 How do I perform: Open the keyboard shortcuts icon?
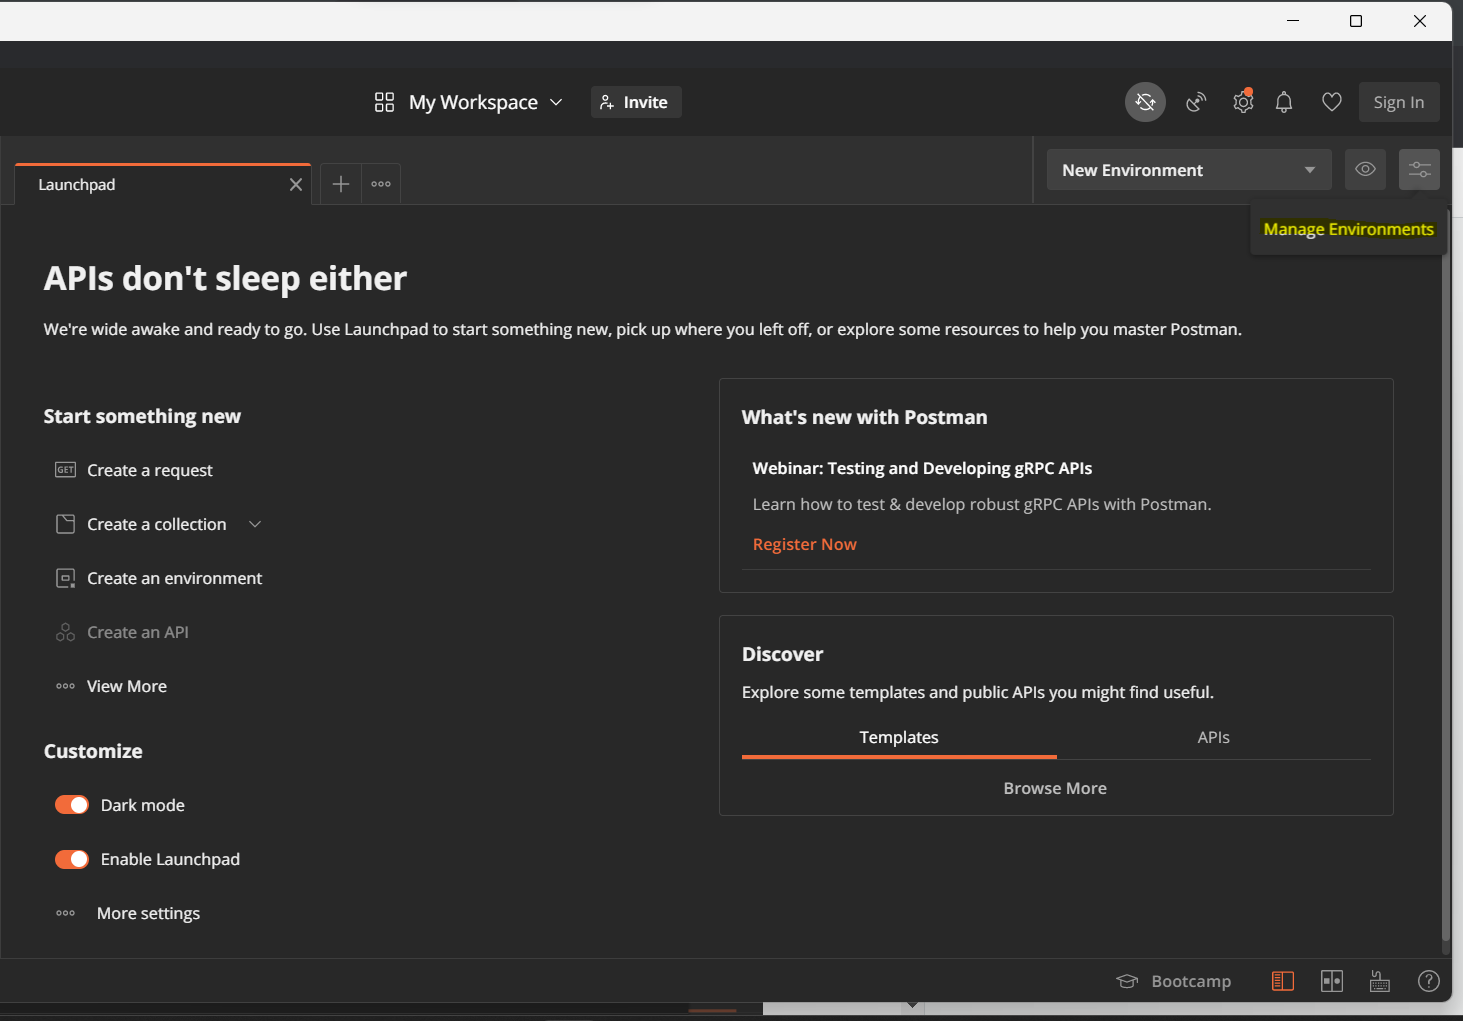(x=1380, y=981)
